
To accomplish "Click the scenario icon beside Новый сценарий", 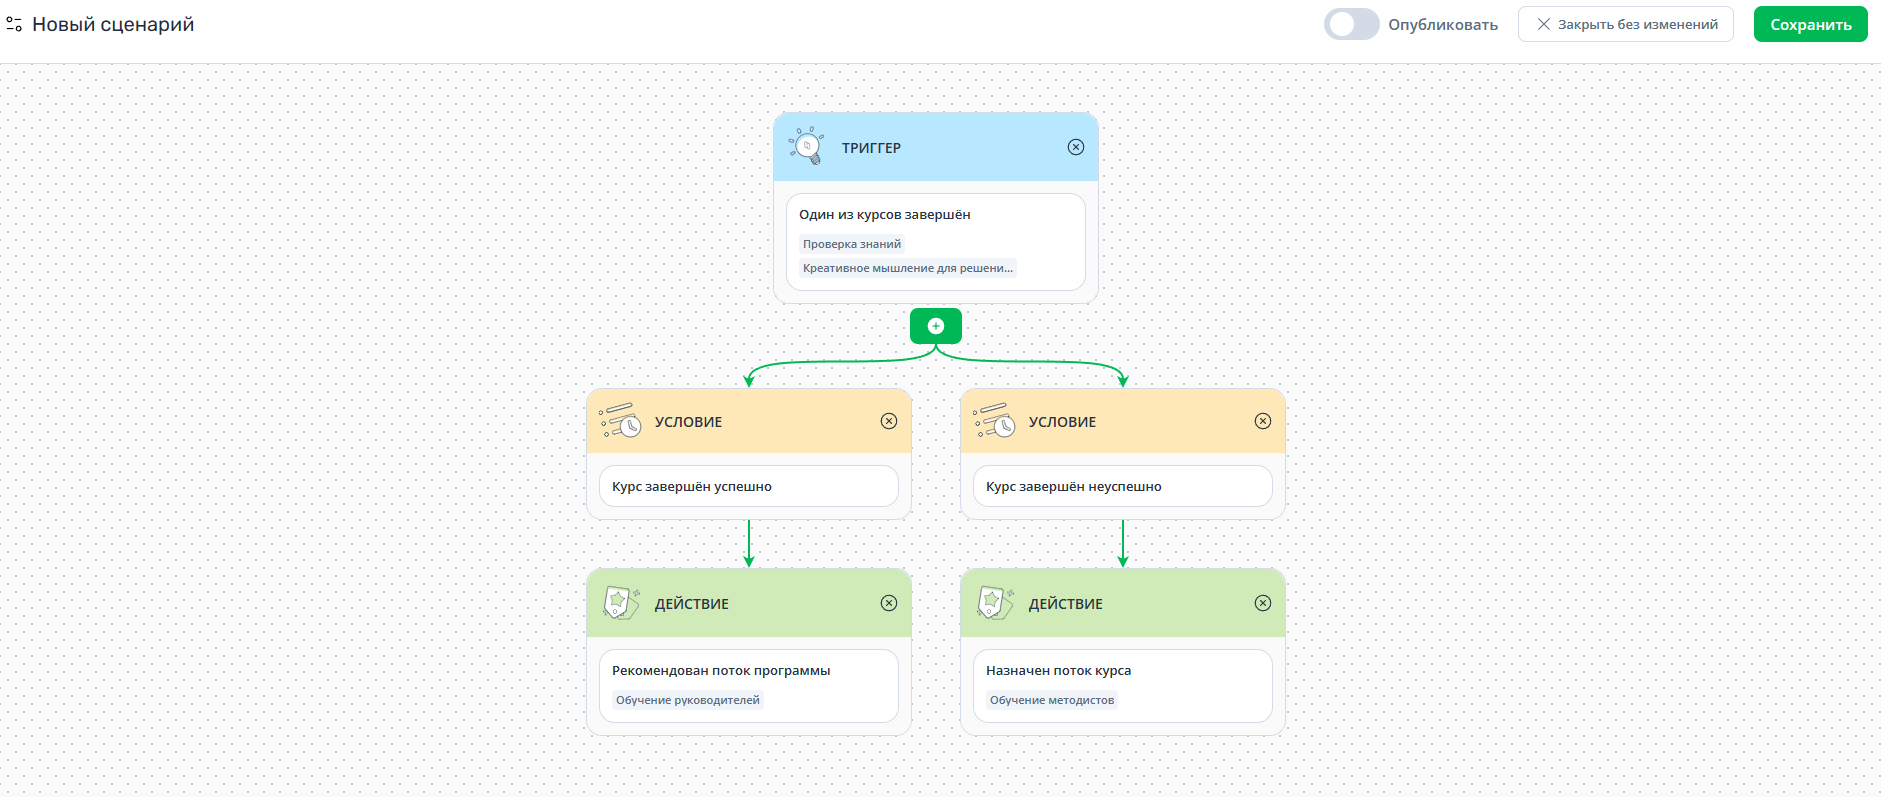I will pos(14,24).
